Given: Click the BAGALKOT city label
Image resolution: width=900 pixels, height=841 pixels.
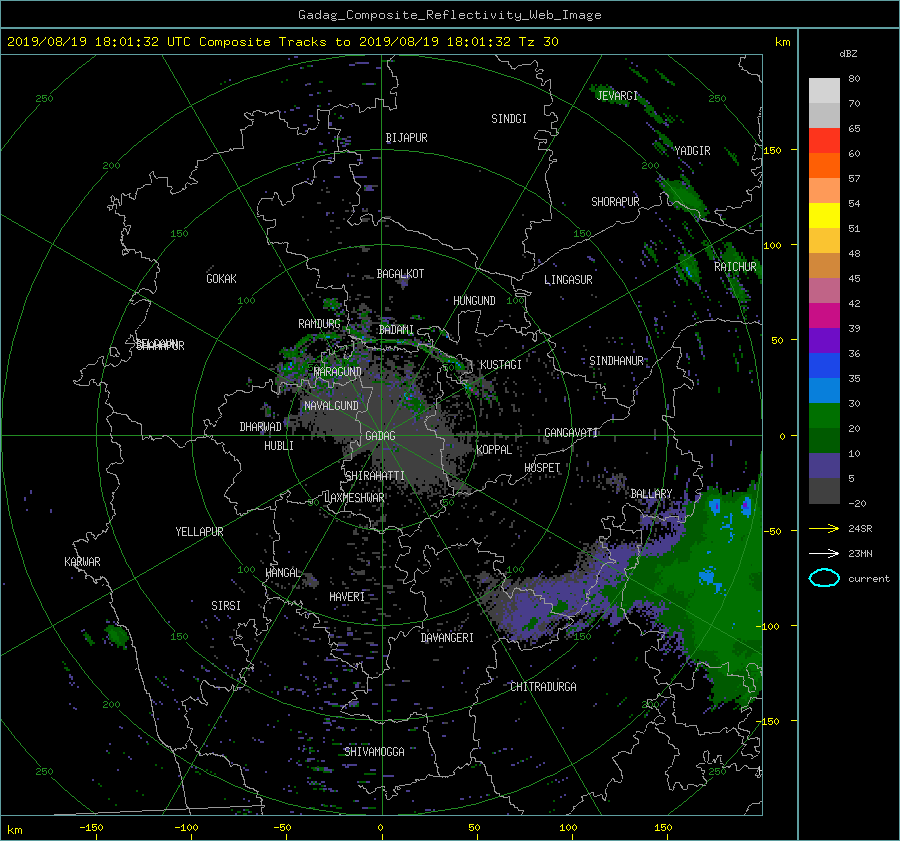Looking at the screenshot, I should [x=400, y=274].
